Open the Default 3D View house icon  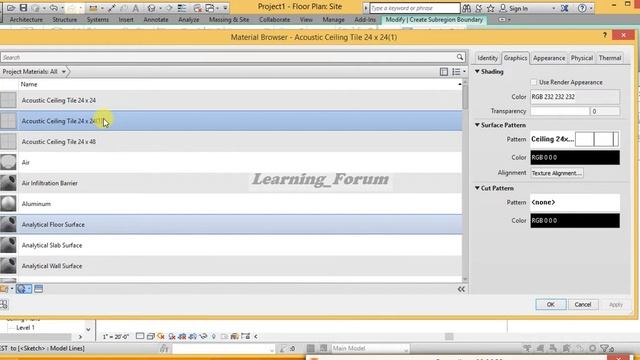152,8
